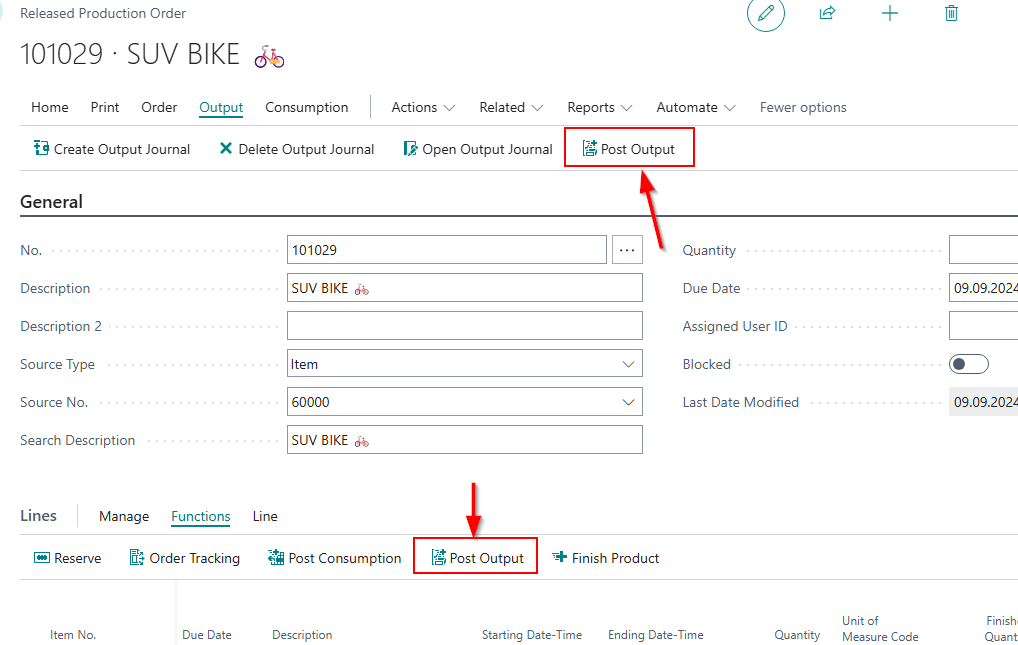Click the pencil edit icon
Viewport: 1018px width, 645px height.
point(766,14)
